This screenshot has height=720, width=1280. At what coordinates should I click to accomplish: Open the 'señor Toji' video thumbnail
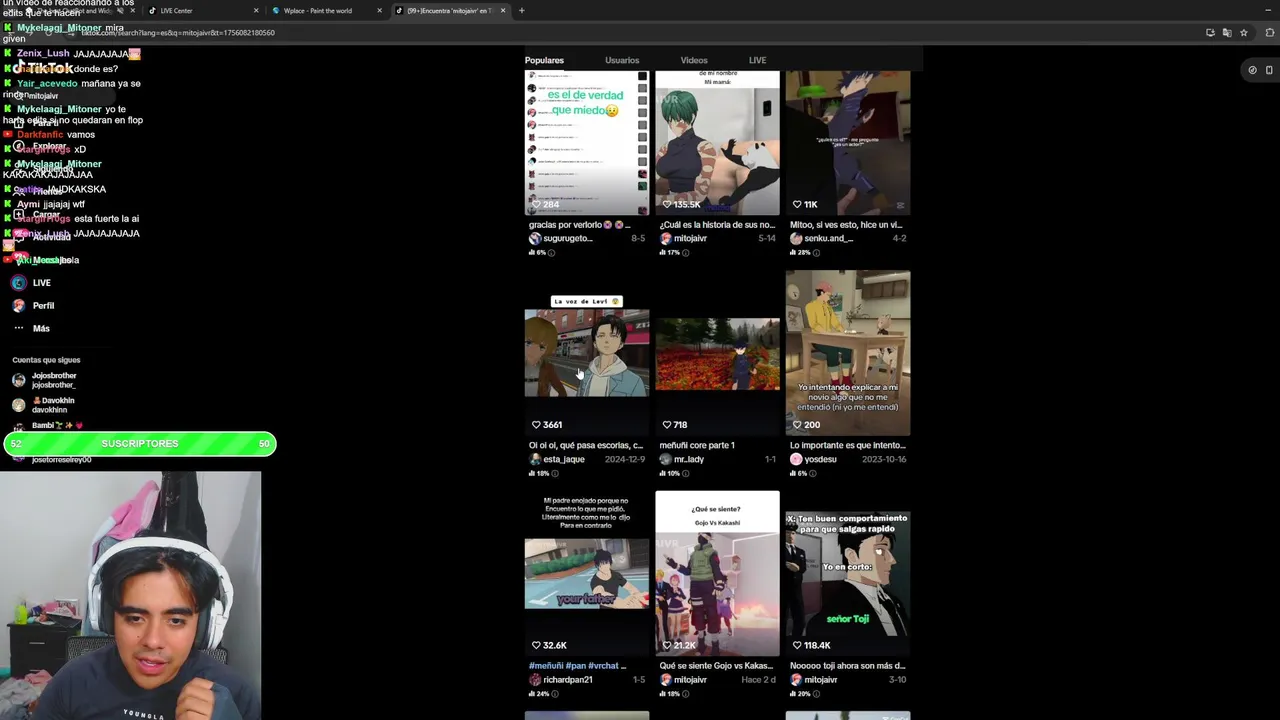click(x=848, y=573)
